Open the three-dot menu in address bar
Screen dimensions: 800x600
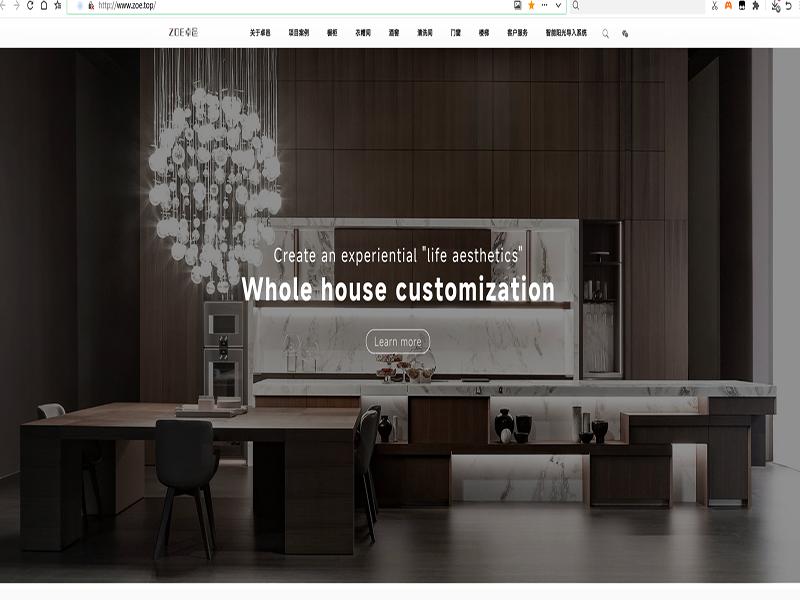[544, 5]
